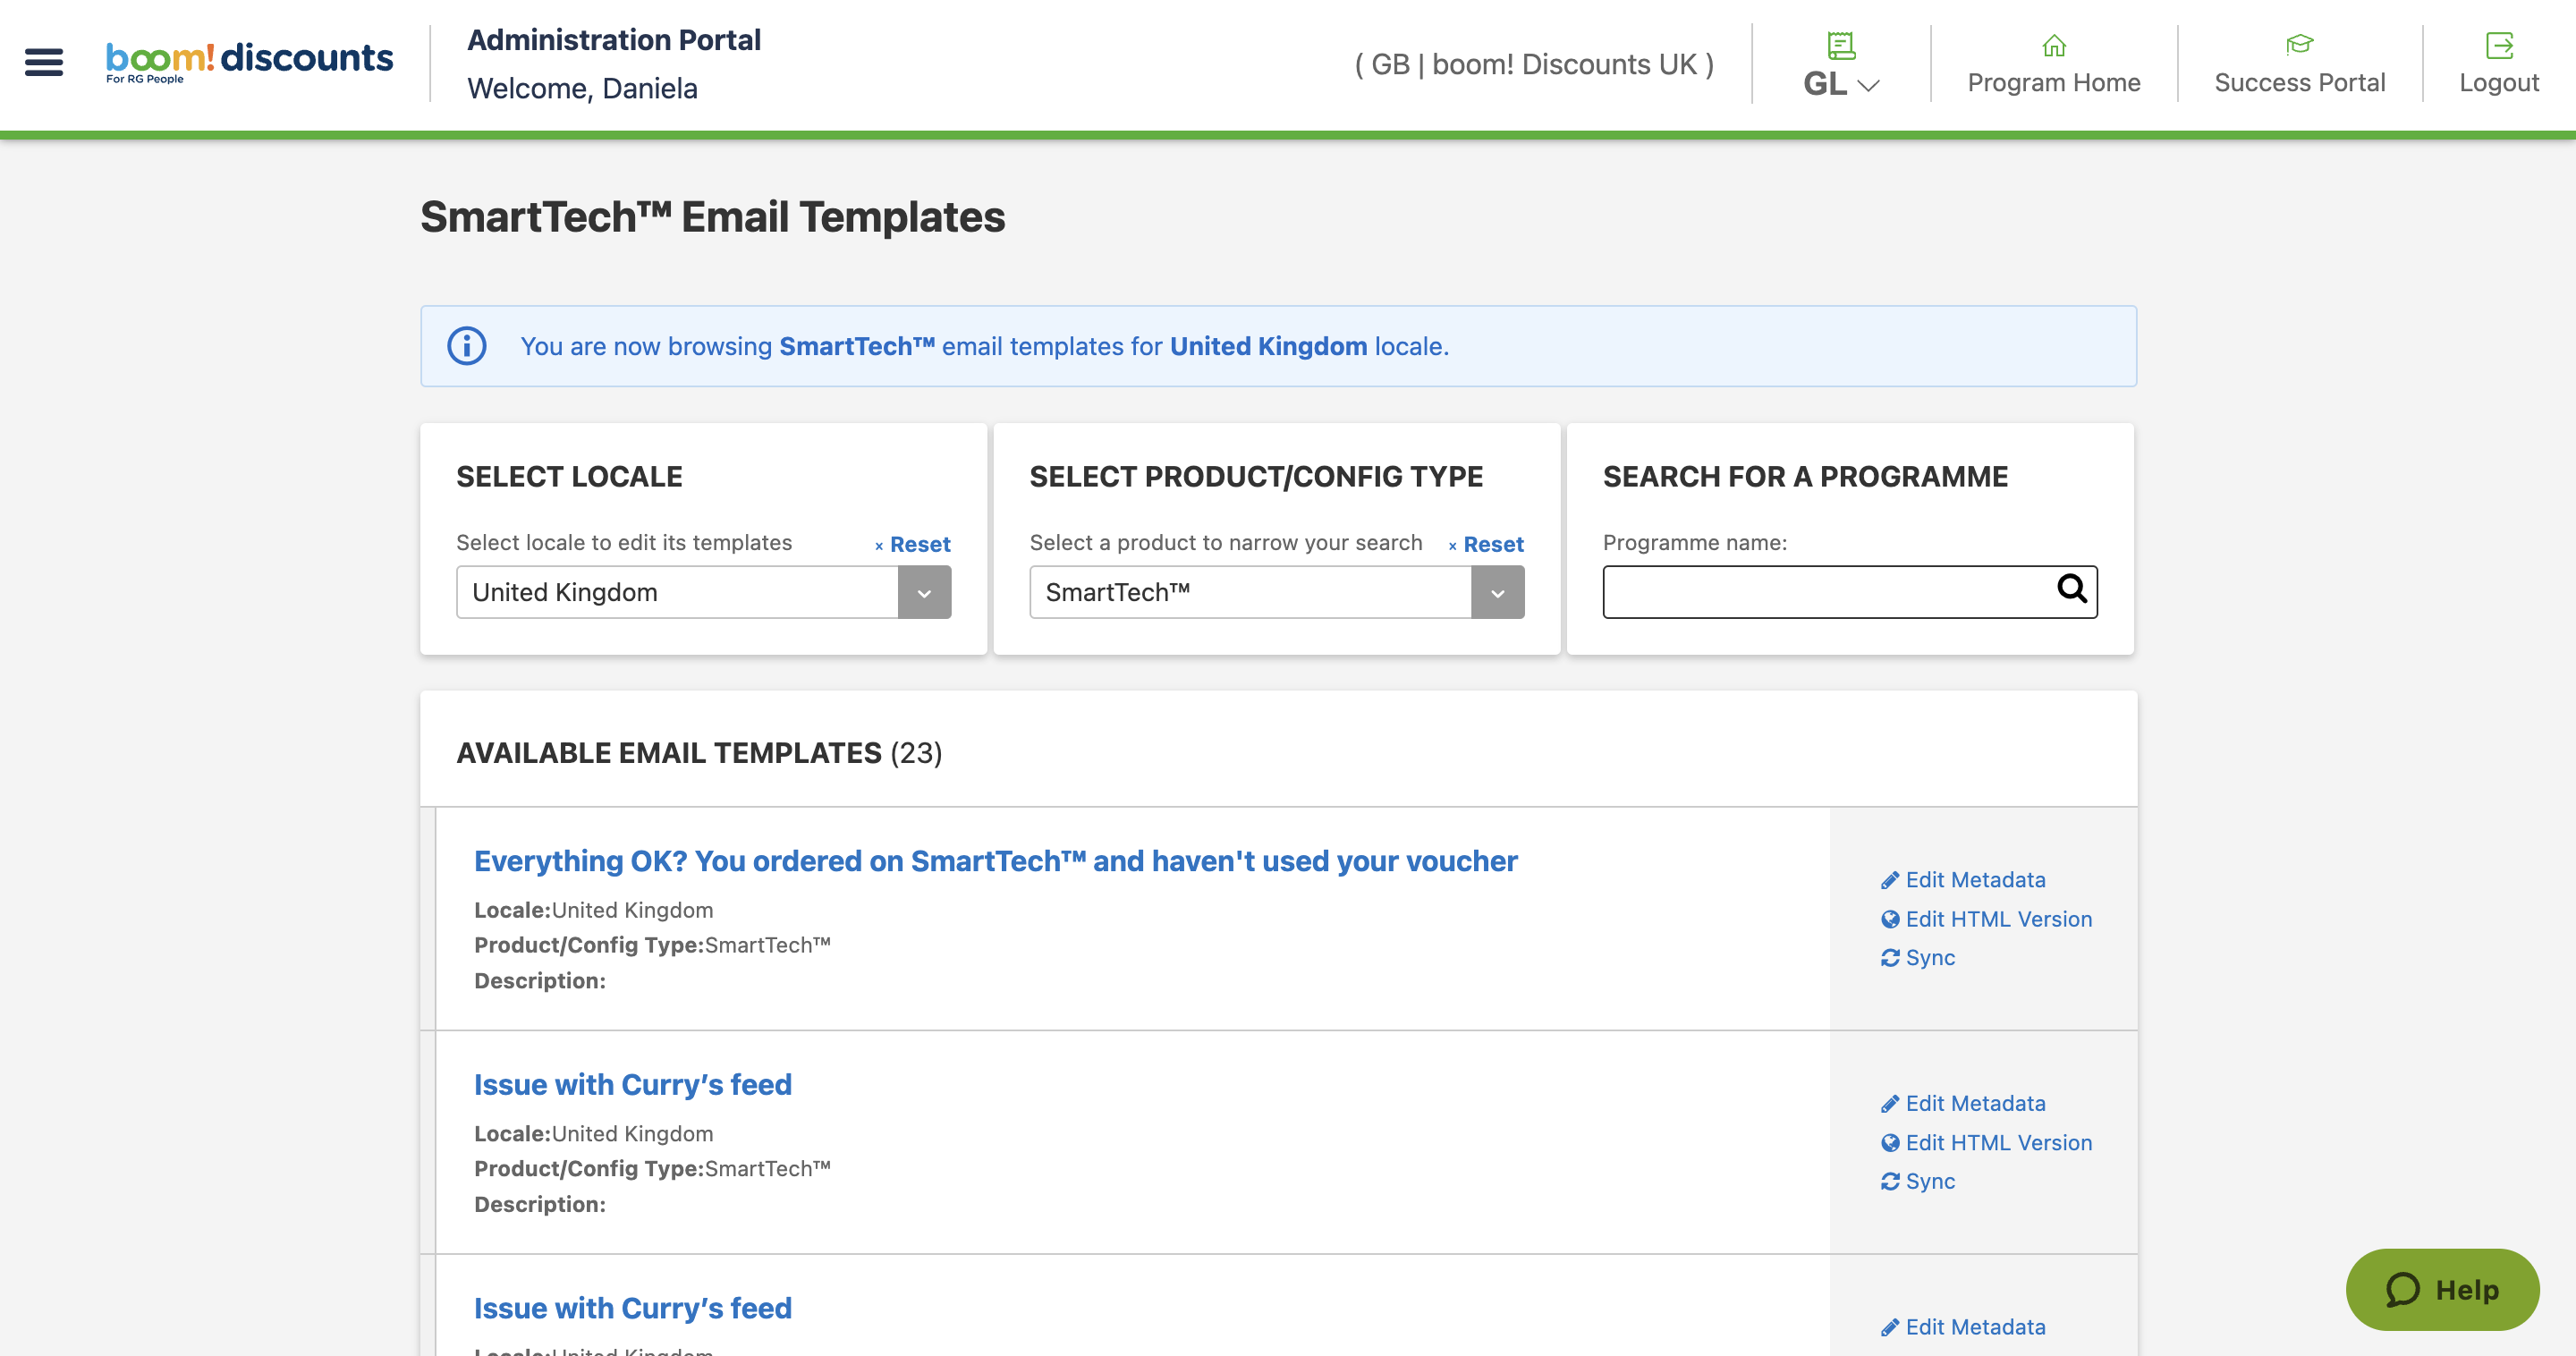
Task: Edit Metadata for first Curry's feed template
Action: 1974,1104
